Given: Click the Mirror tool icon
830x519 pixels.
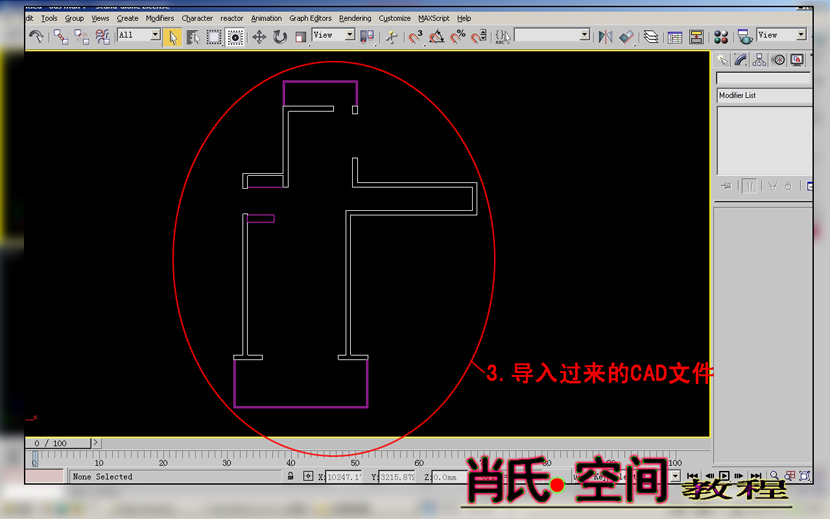Looking at the screenshot, I should (605, 37).
